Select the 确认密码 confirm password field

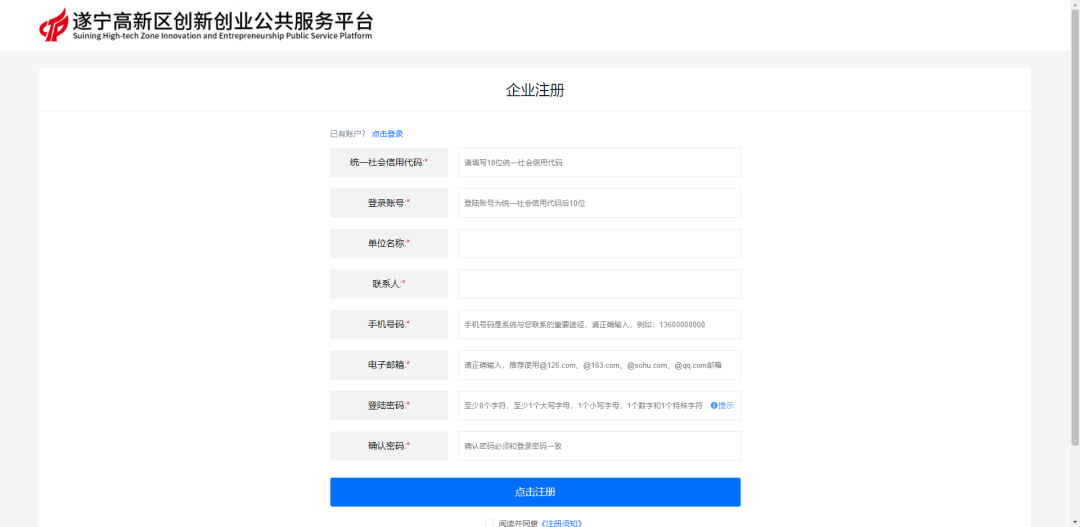coord(598,446)
